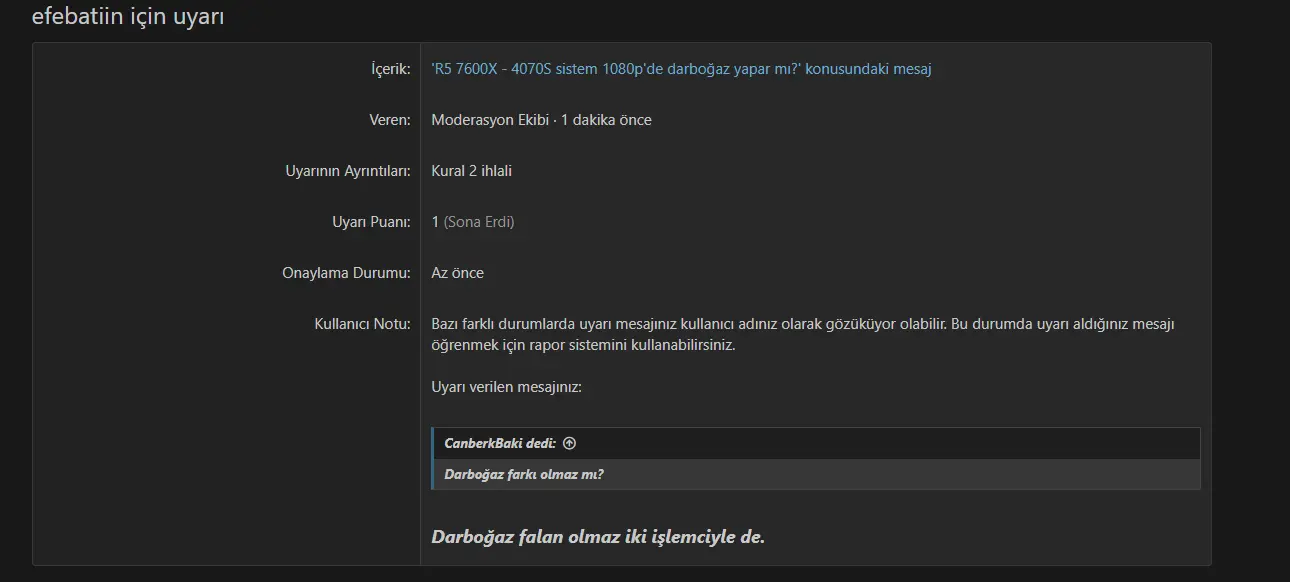Screen dimensions: 1290x582
Task: Click the 'Kullanıcı Notu:' label
Action: 362,324
